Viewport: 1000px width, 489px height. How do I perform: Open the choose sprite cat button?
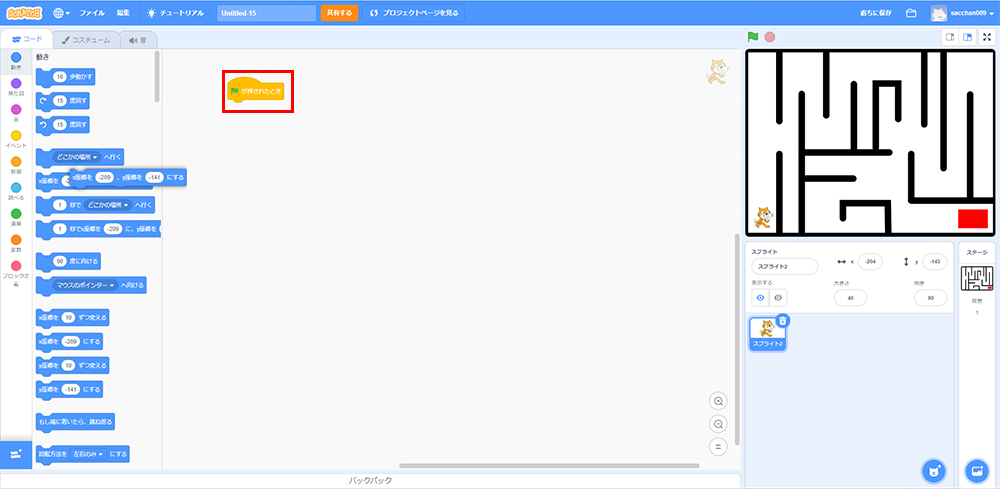(933, 470)
